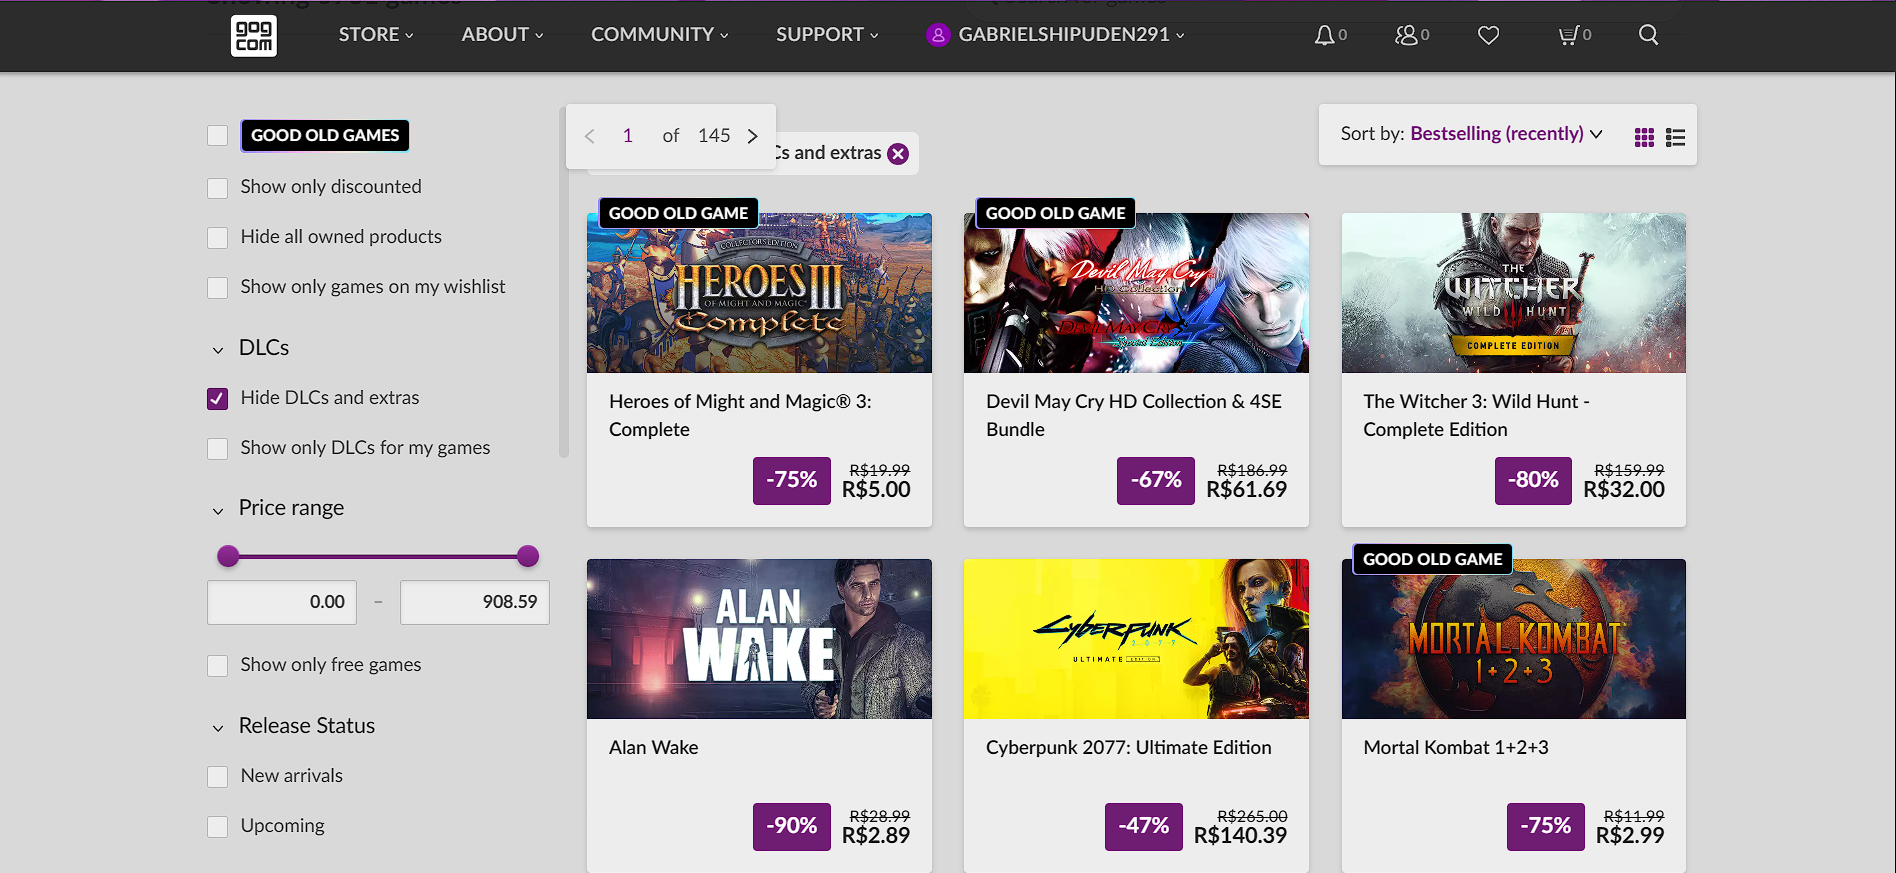Viewport: 1896px width, 873px height.
Task: Open Alan Wake game title link
Action: [x=654, y=748]
